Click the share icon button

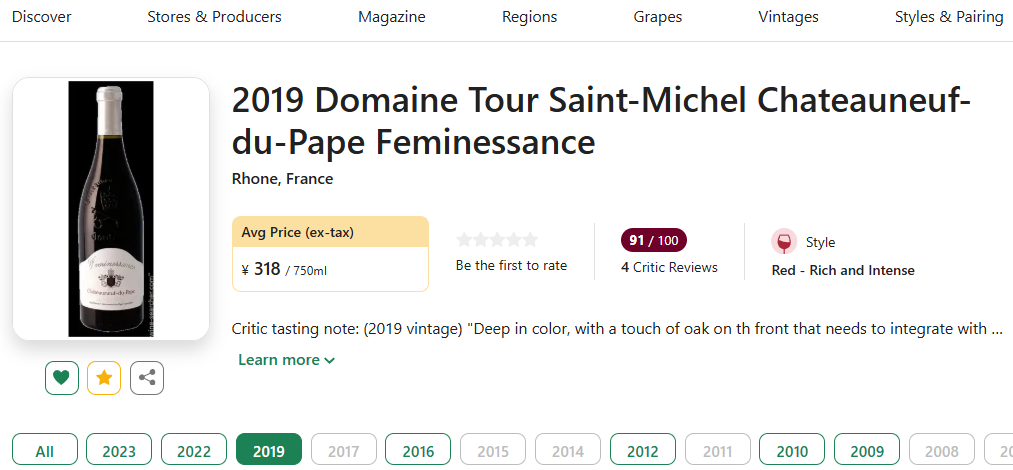point(147,378)
